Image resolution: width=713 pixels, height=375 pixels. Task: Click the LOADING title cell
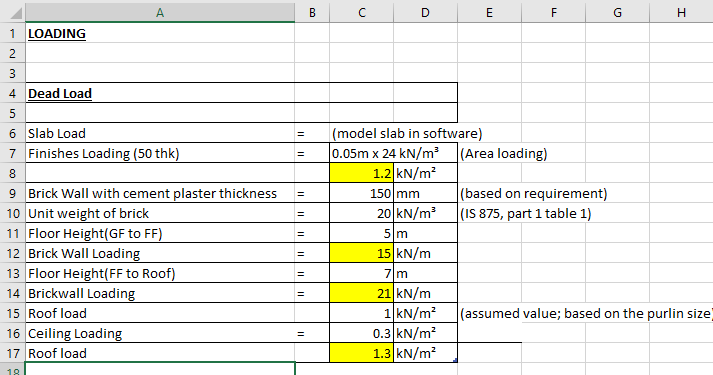[x=160, y=33]
